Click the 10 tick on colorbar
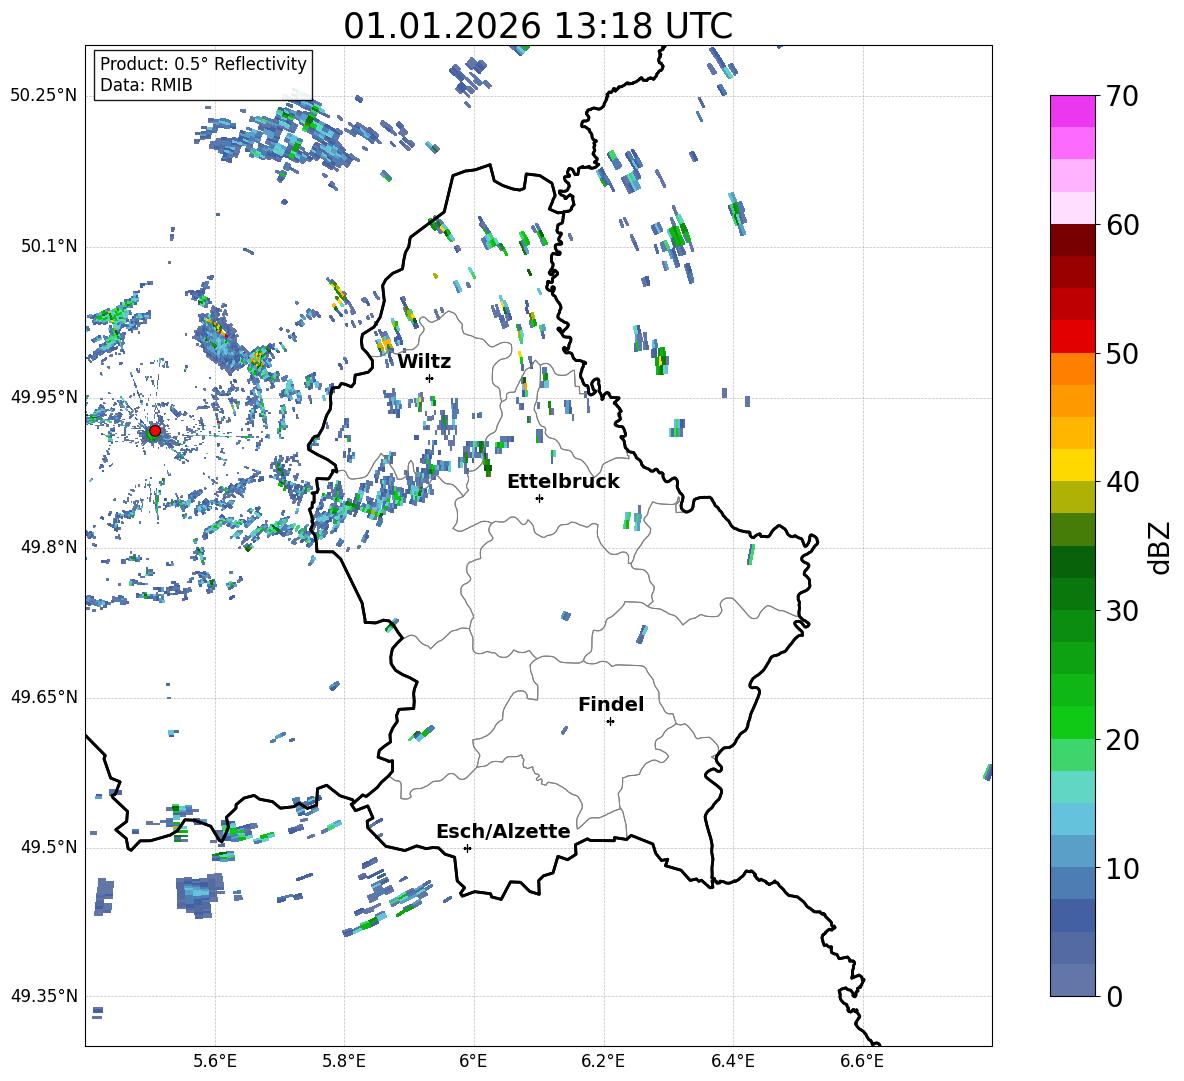 (x=1121, y=868)
